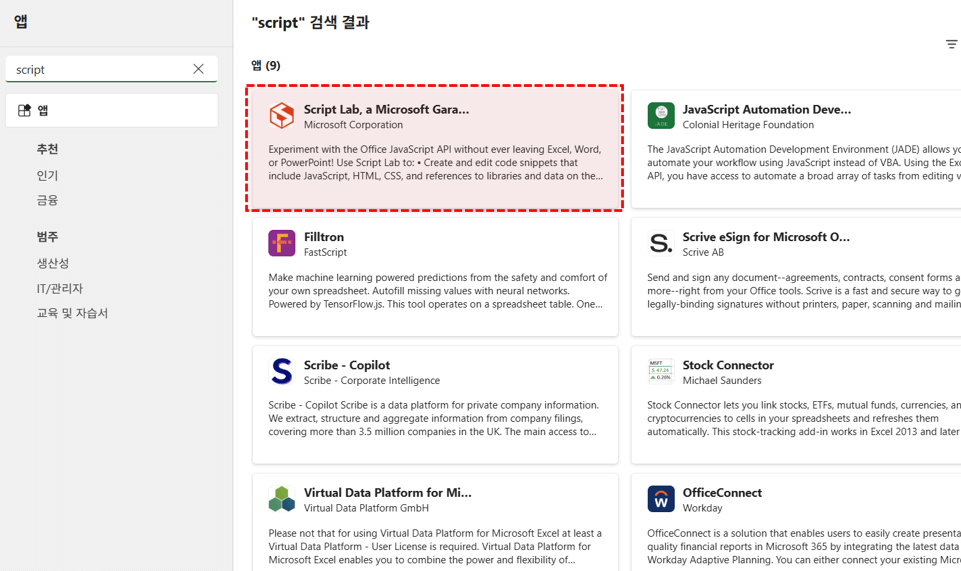Click the Virtual Data Platform hexagon icon
Screen dimensions: 961x571
coord(282,499)
